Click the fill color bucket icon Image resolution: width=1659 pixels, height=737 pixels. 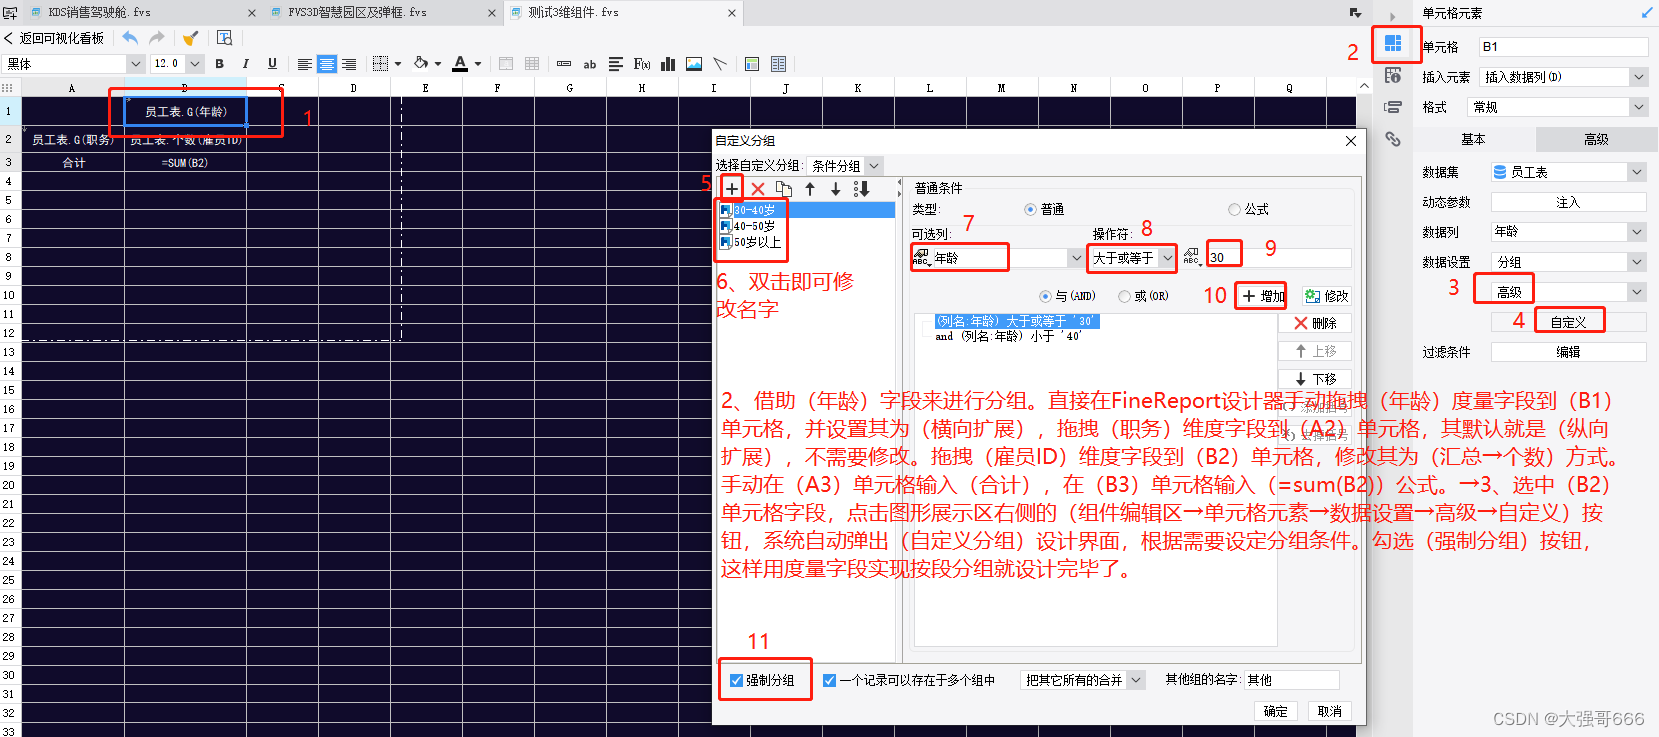point(421,64)
